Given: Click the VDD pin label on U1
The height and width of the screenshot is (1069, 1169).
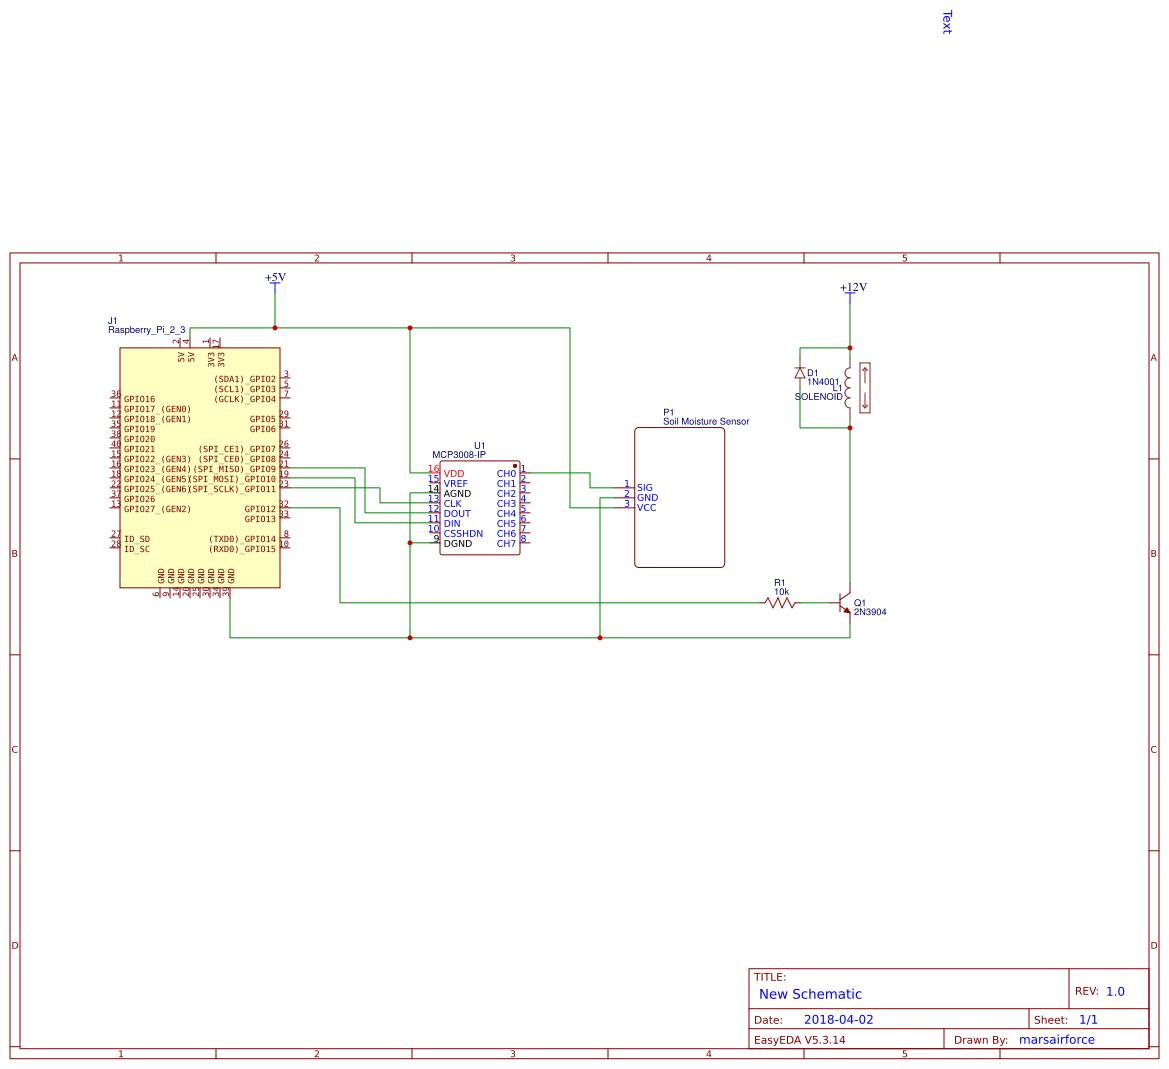Looking at the screenshot, I should coord(454,472).
